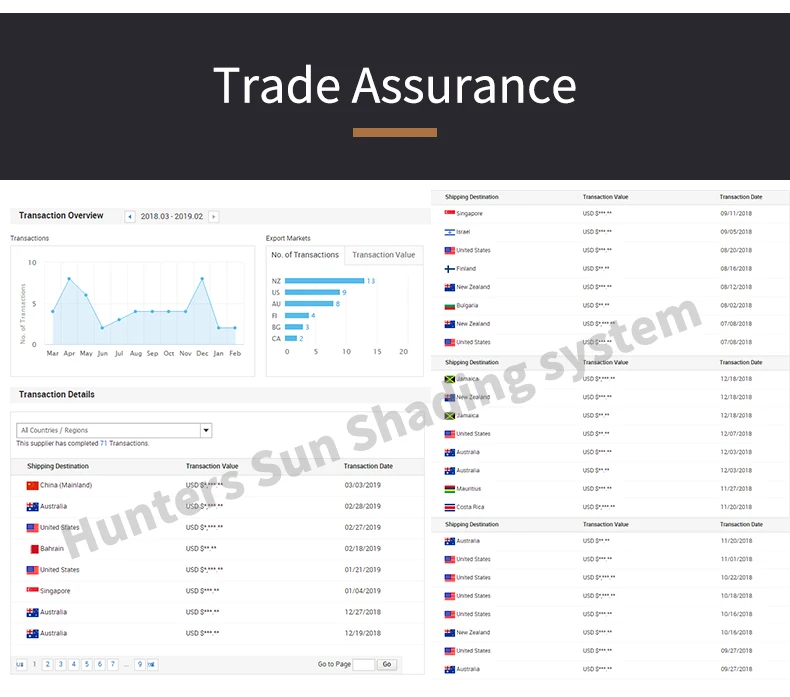Click the 11/27/2018 transaction date

coord(736,489)
